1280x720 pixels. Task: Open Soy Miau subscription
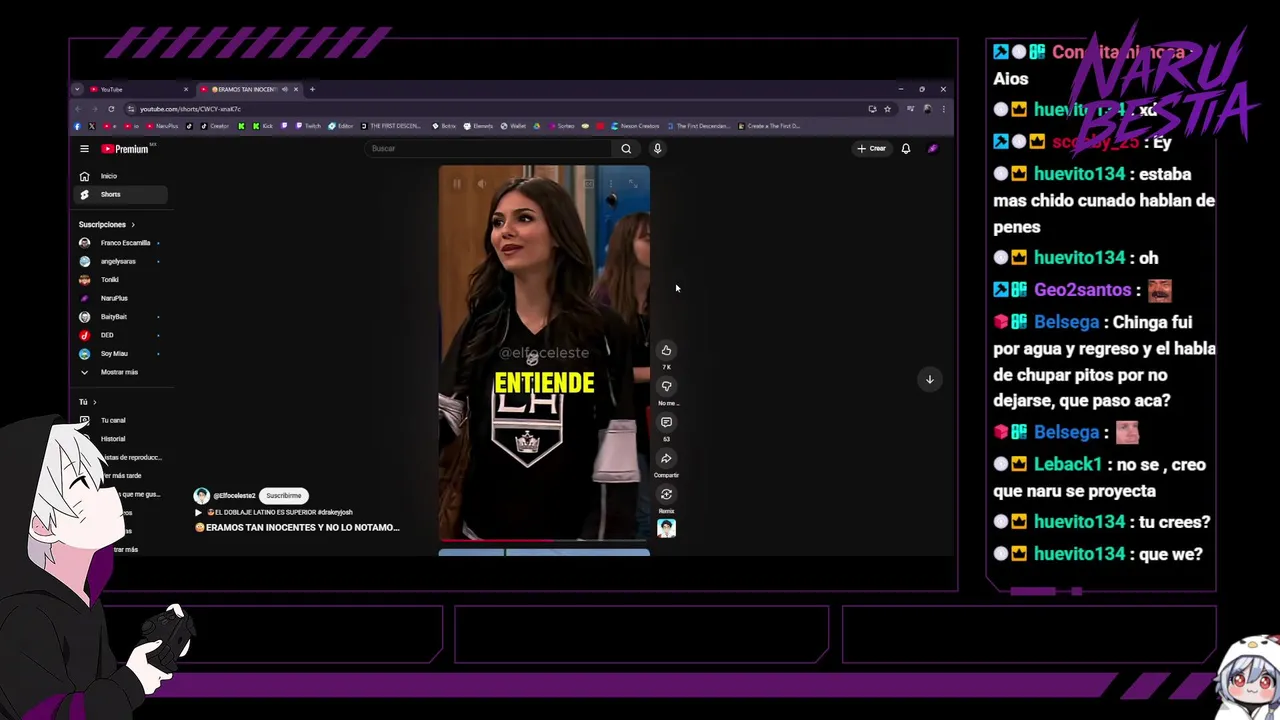[x=120, y=353]
